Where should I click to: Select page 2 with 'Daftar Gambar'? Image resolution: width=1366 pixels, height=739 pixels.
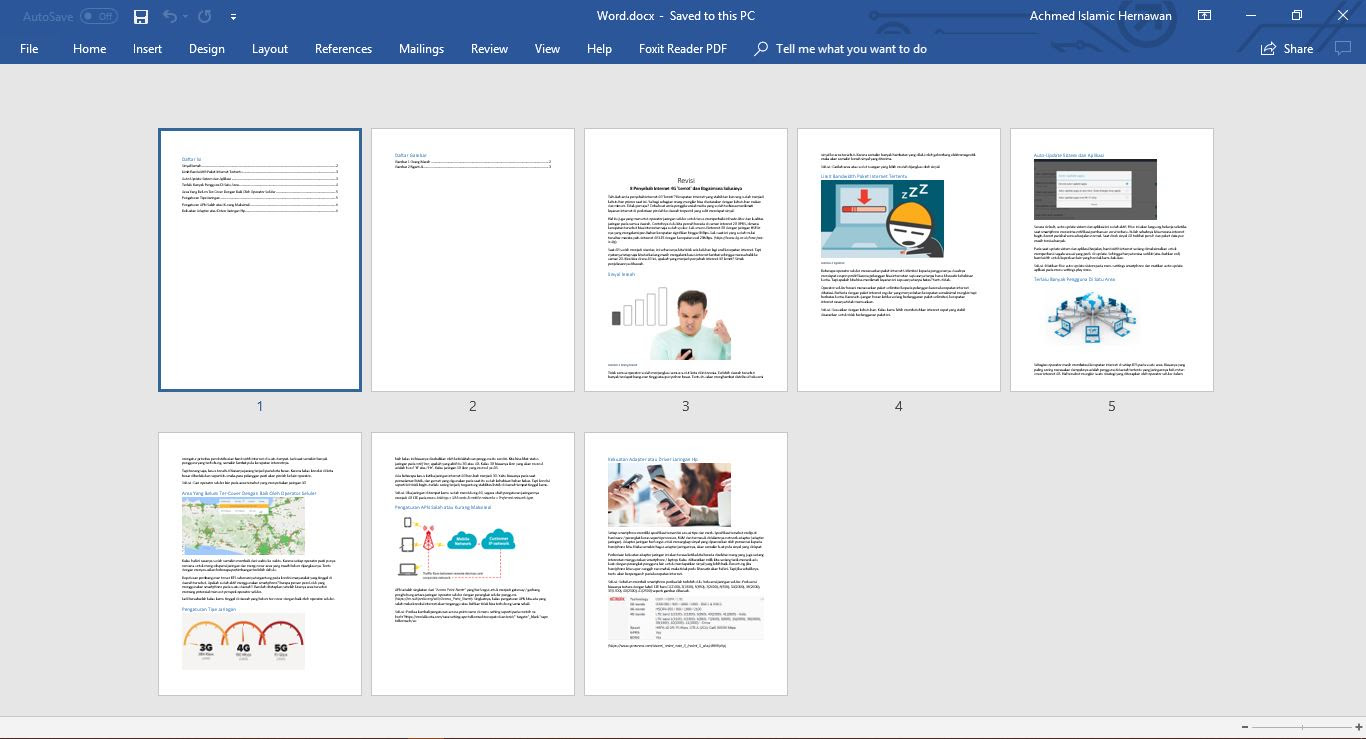pyautogui.click(x=473, y=260)
